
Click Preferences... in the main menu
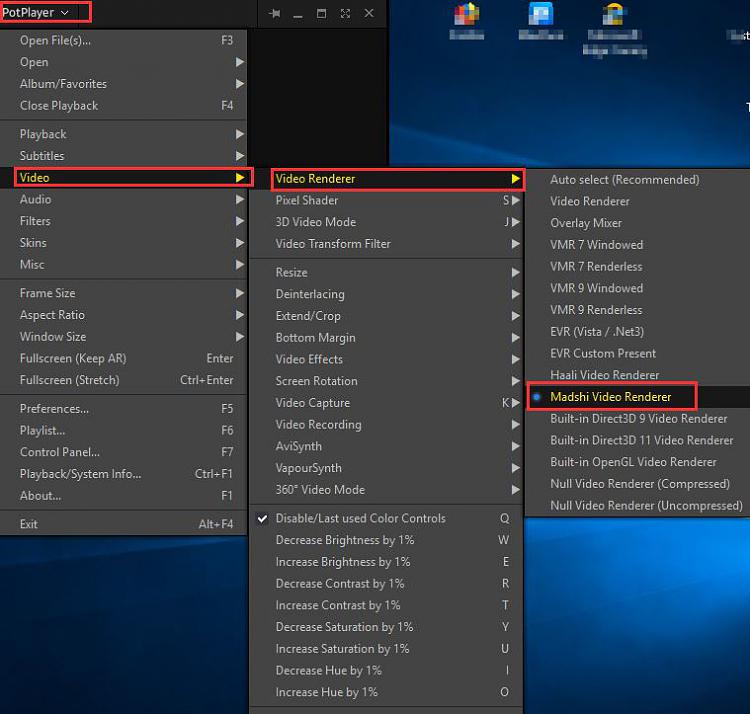(54, 408)
